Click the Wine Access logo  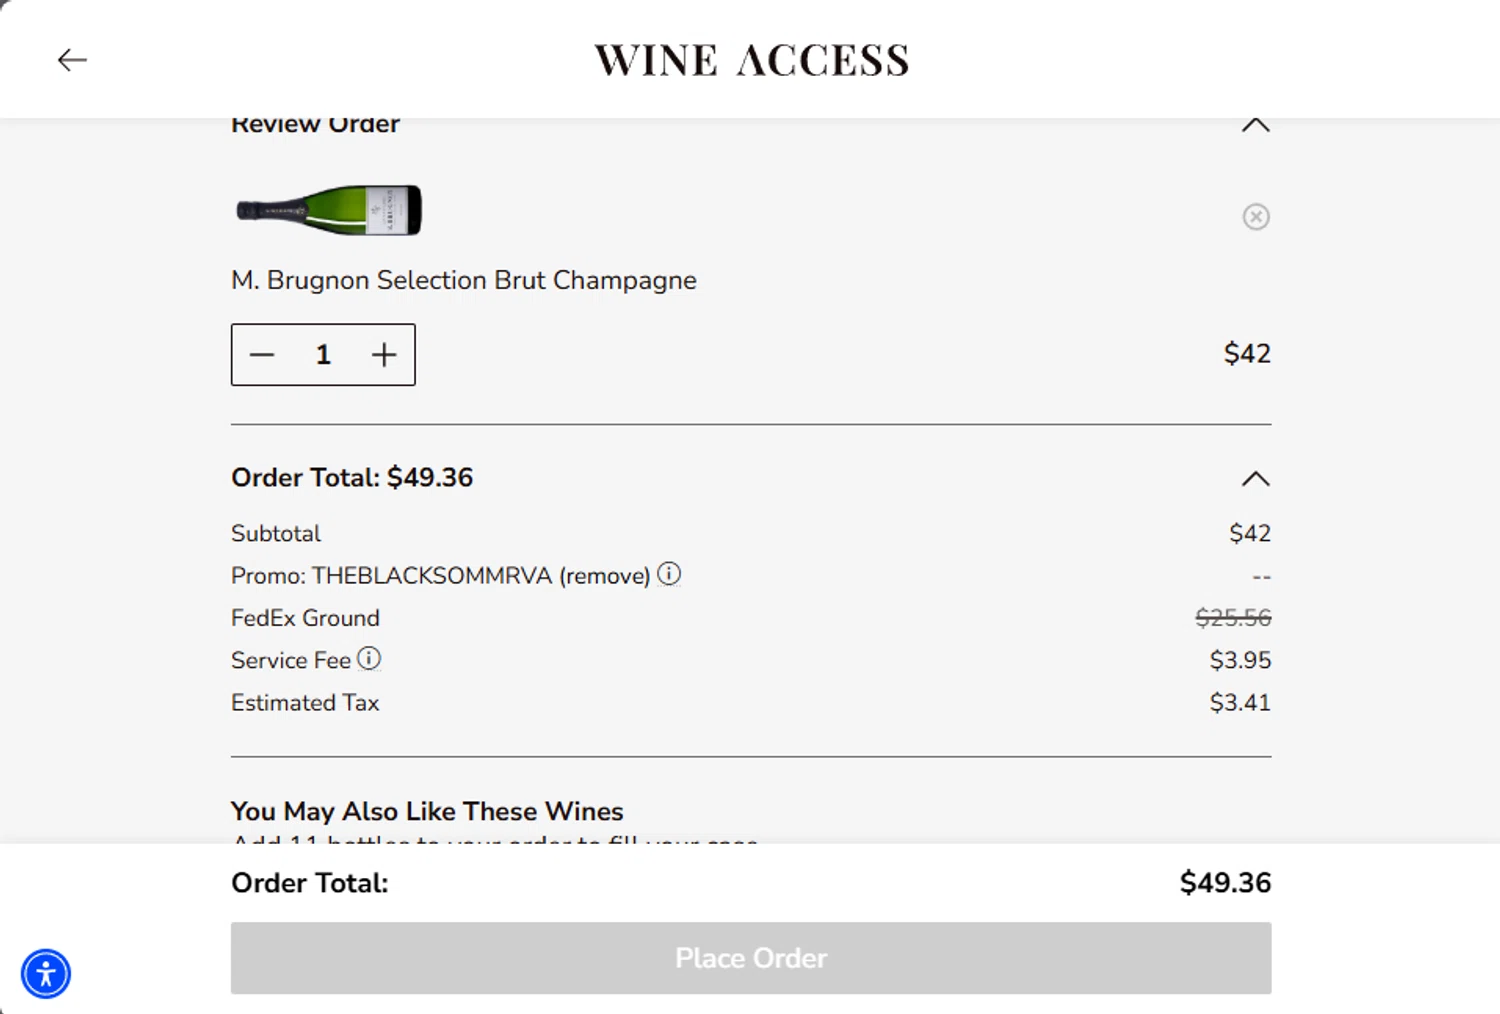click(751, 60)
